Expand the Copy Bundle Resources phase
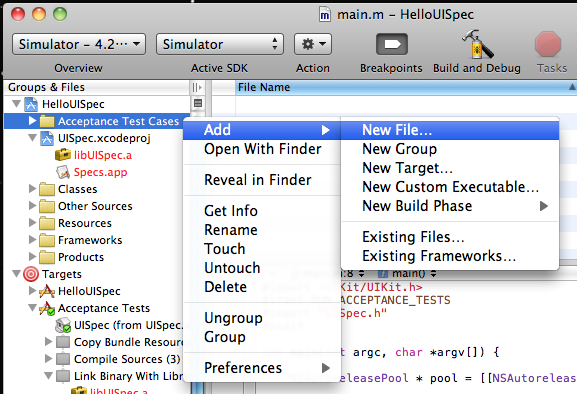Image resolution: width=577 pixels, height=394 pixels. (48, 341)
